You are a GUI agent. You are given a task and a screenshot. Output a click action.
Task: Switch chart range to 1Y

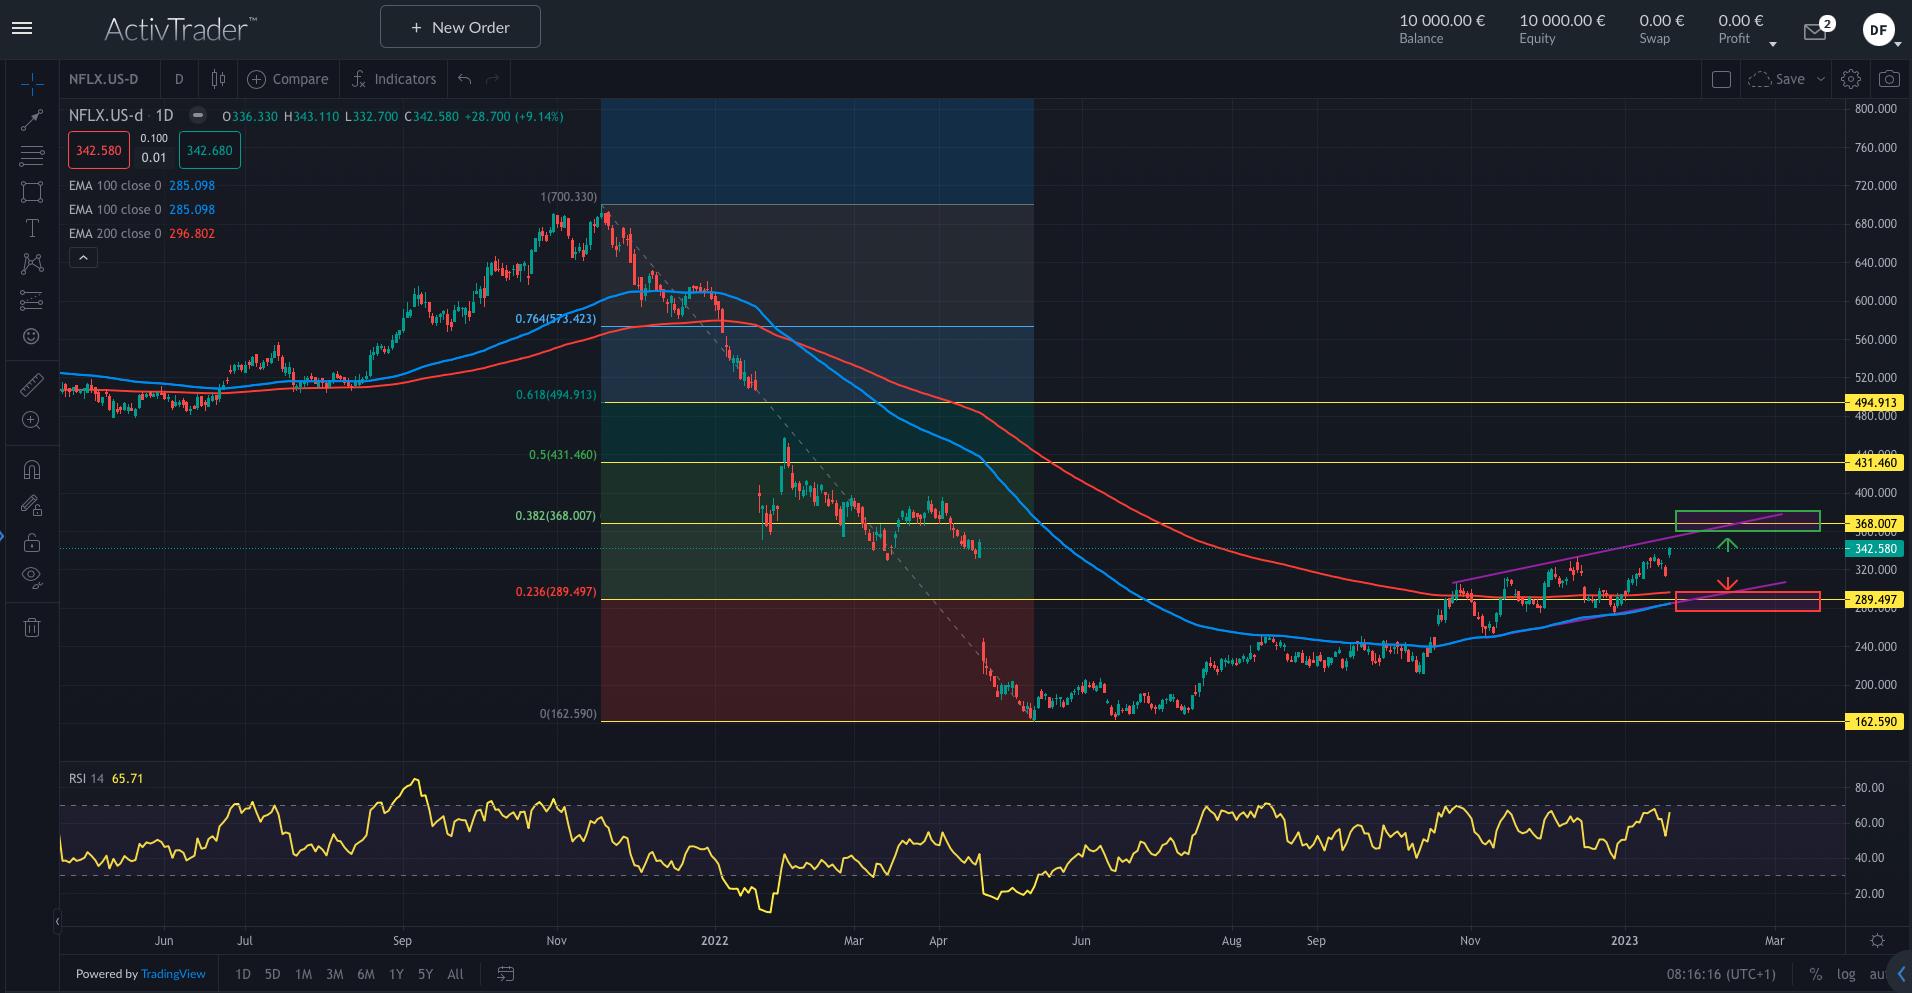(x=396, y=974)
